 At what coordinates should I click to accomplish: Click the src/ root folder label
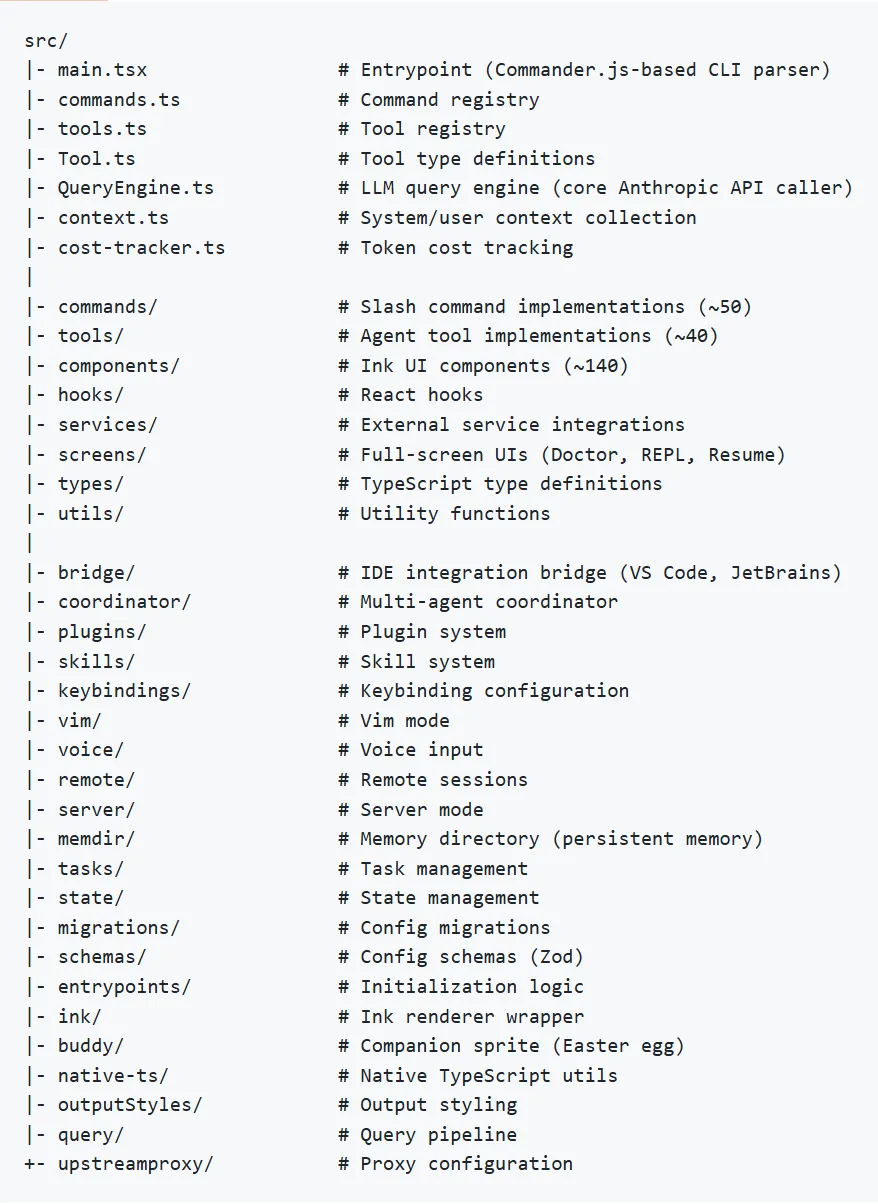click(x=46, y=41)
